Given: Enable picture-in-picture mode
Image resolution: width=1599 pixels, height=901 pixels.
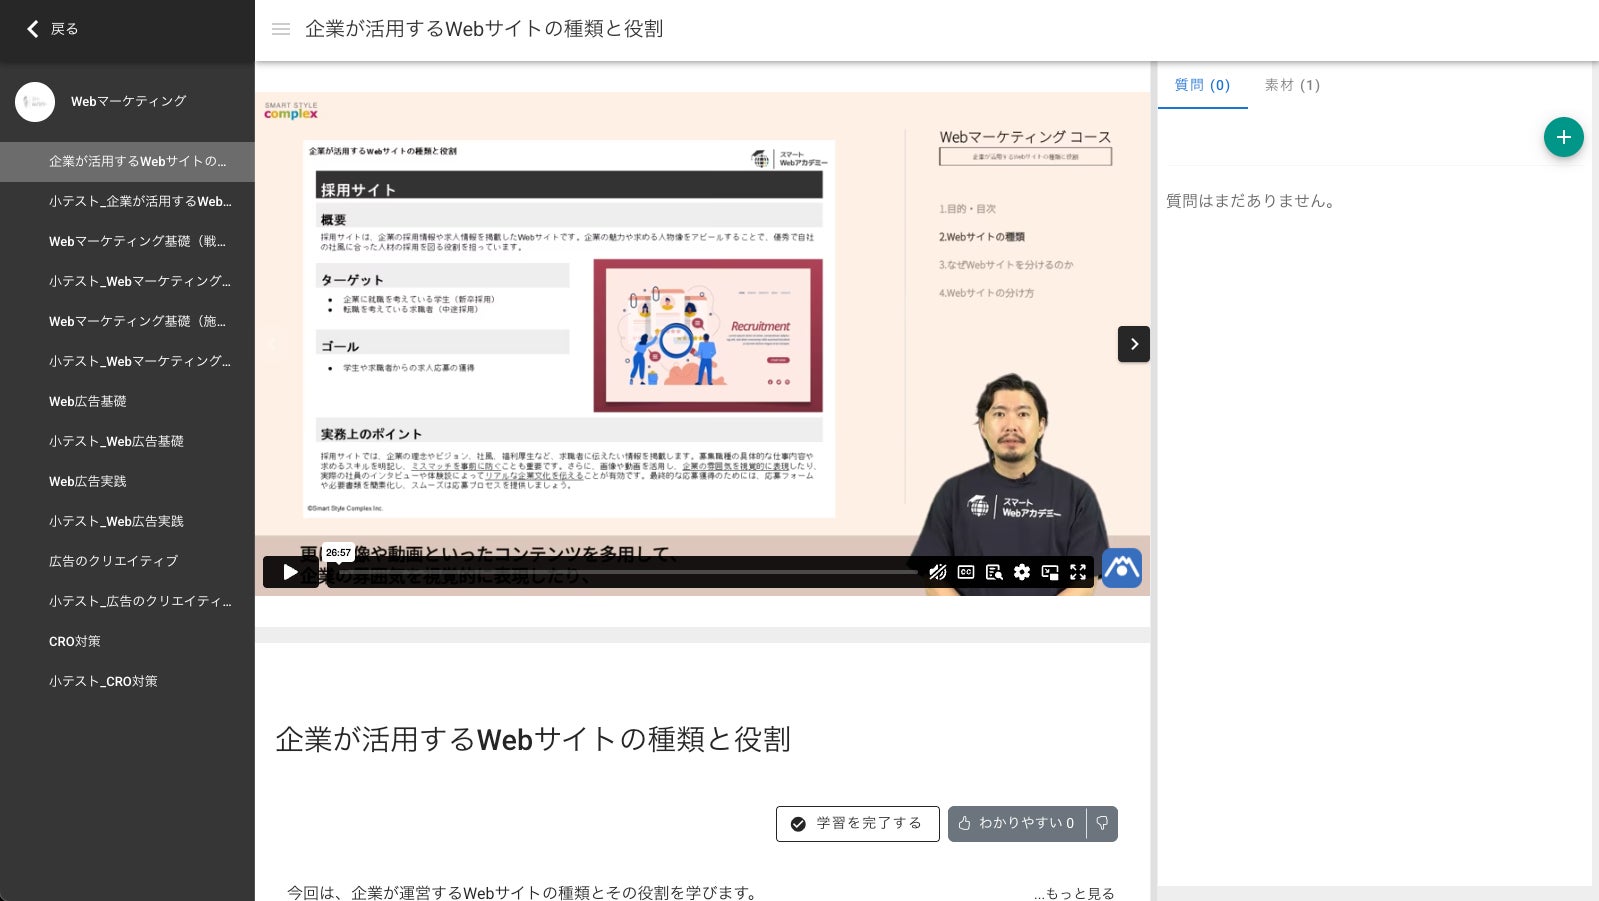Looking at the screenshot, I should pos(1050,572).
